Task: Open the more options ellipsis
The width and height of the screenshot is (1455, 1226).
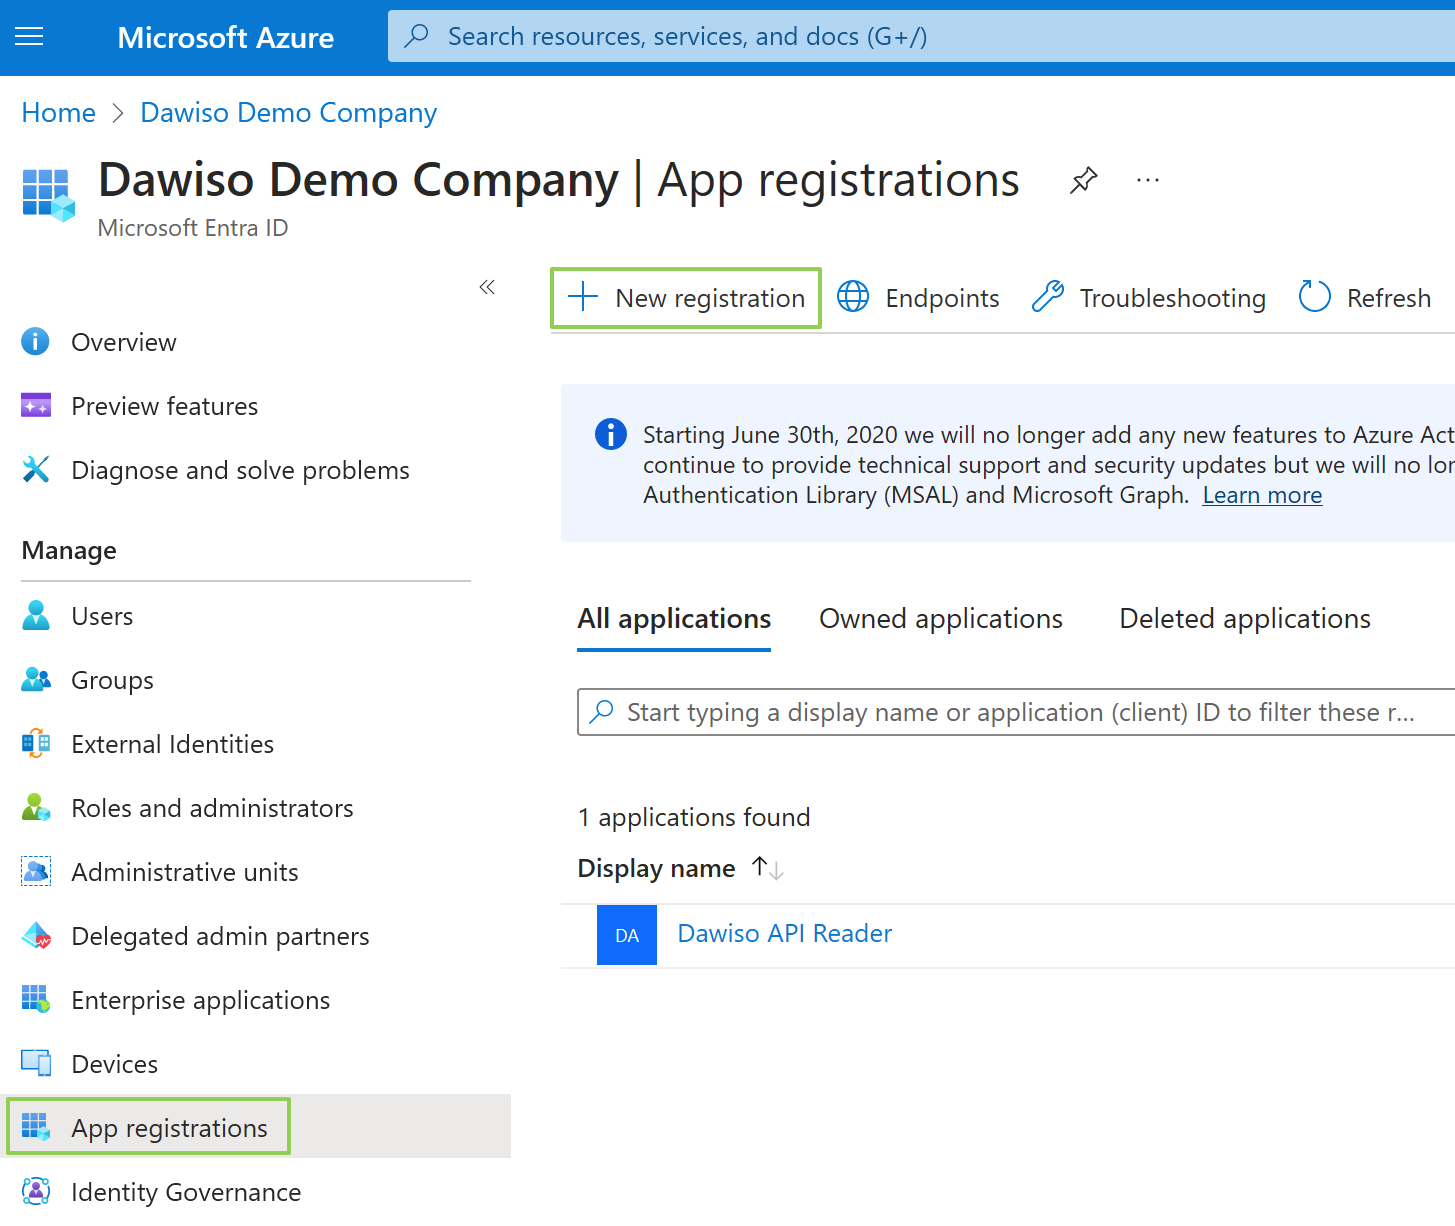Action: pos(1147,181)
